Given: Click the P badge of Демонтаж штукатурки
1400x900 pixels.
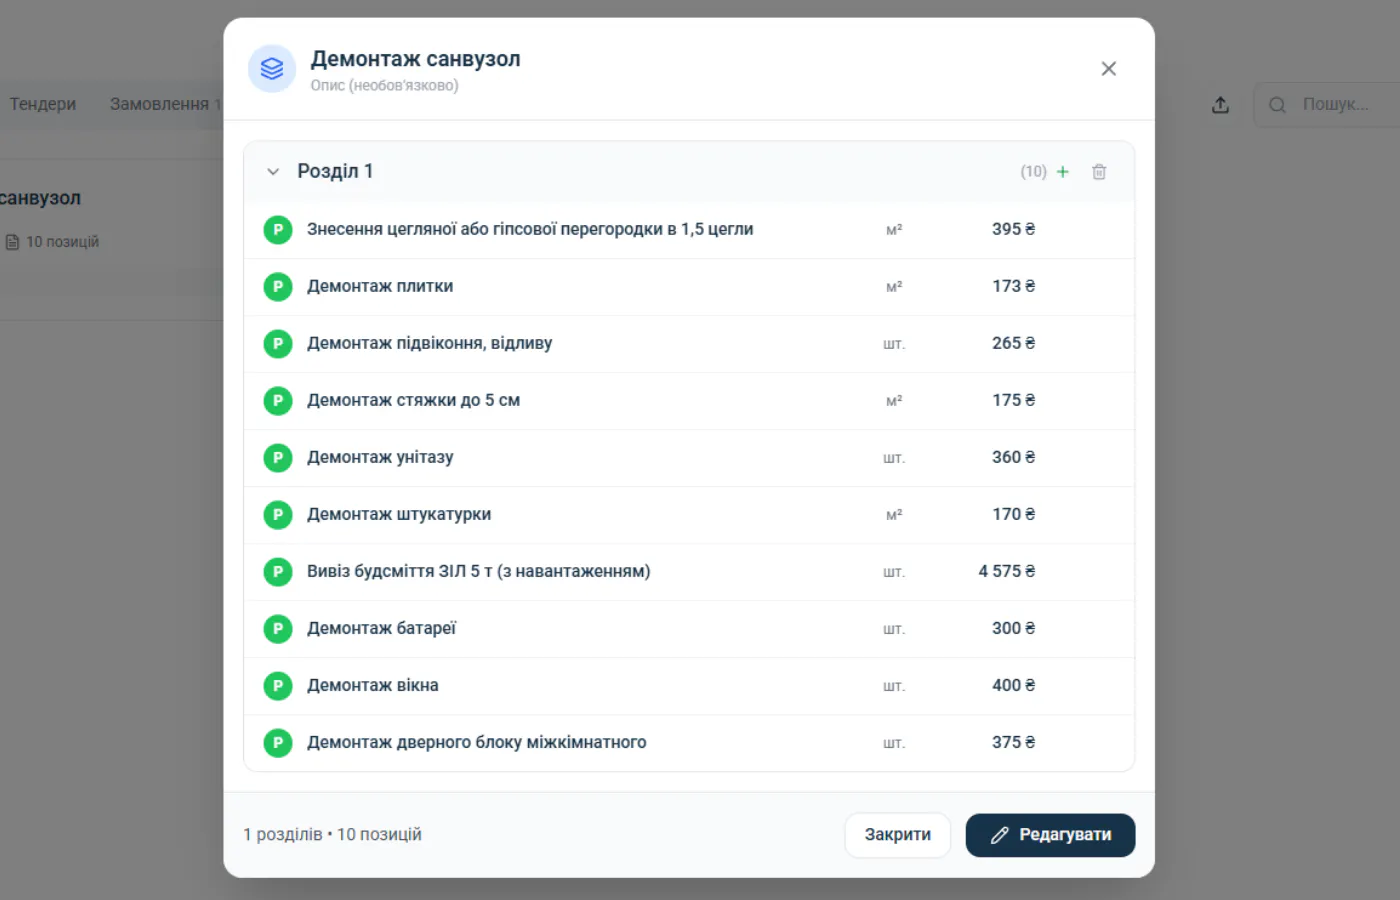Looking at the screenshot, I should 278,515.
